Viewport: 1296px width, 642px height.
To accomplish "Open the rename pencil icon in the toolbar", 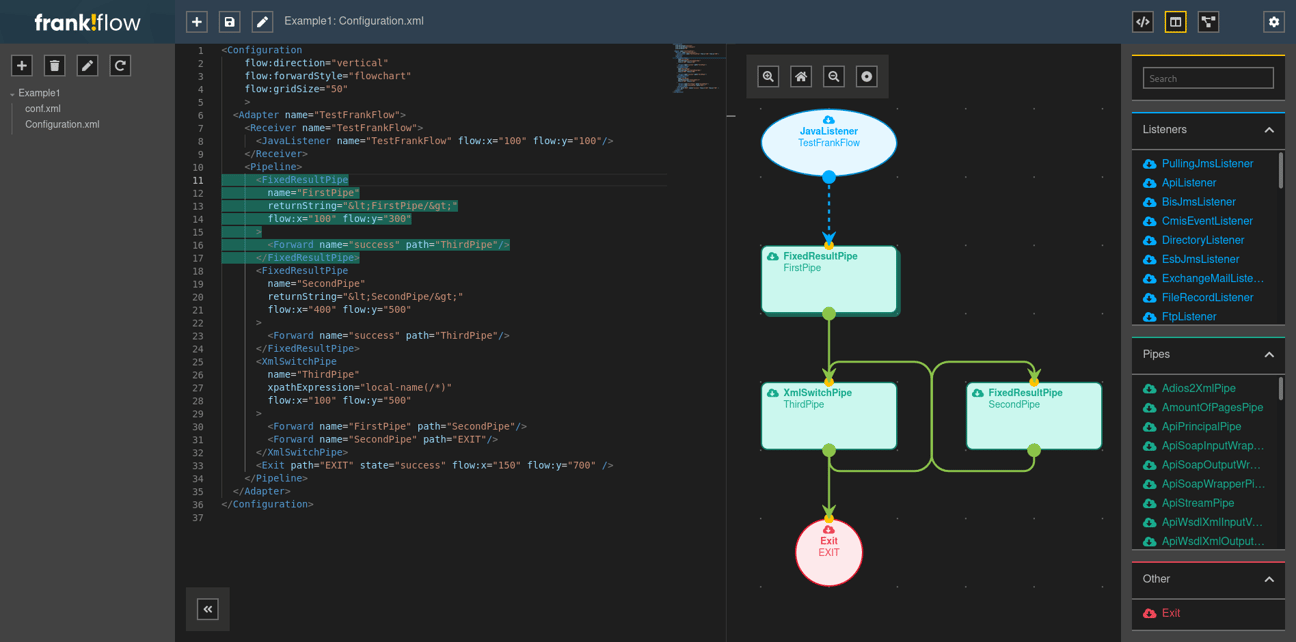I will coord(261,21).
